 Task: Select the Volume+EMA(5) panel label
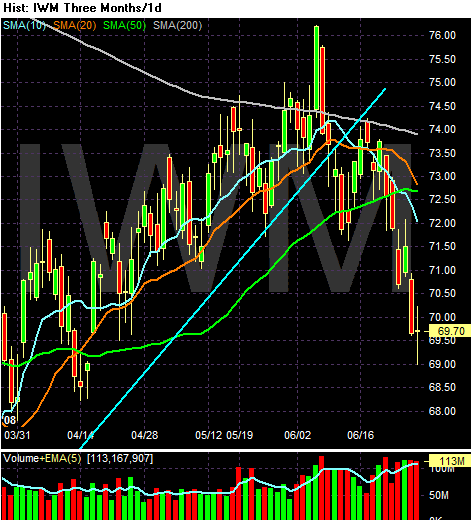click(42, 459)
